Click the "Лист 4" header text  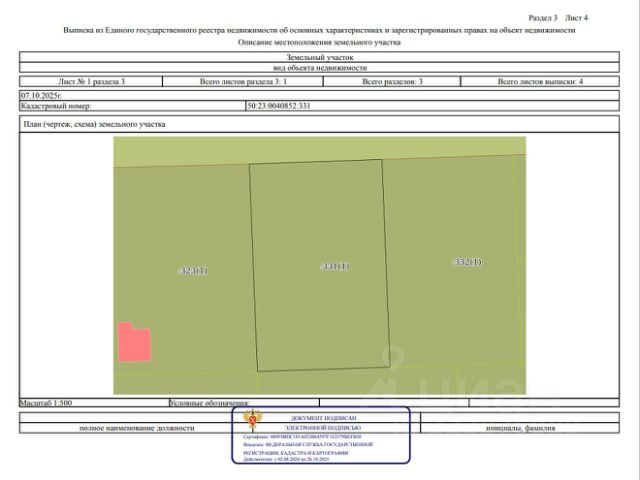click(x=576, y=18)
